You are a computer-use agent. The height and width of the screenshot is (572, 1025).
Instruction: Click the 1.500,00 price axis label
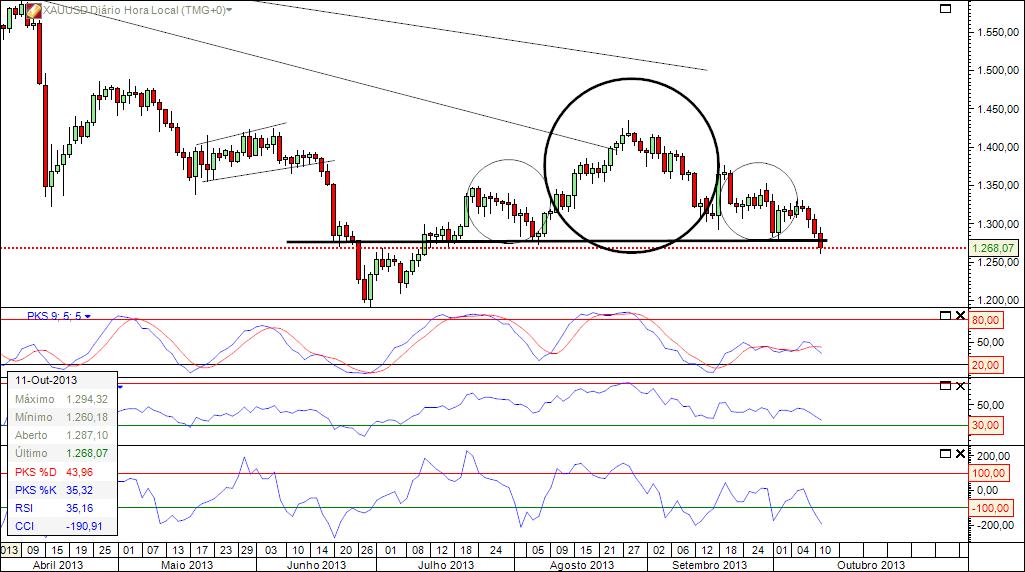coord(998,71)
